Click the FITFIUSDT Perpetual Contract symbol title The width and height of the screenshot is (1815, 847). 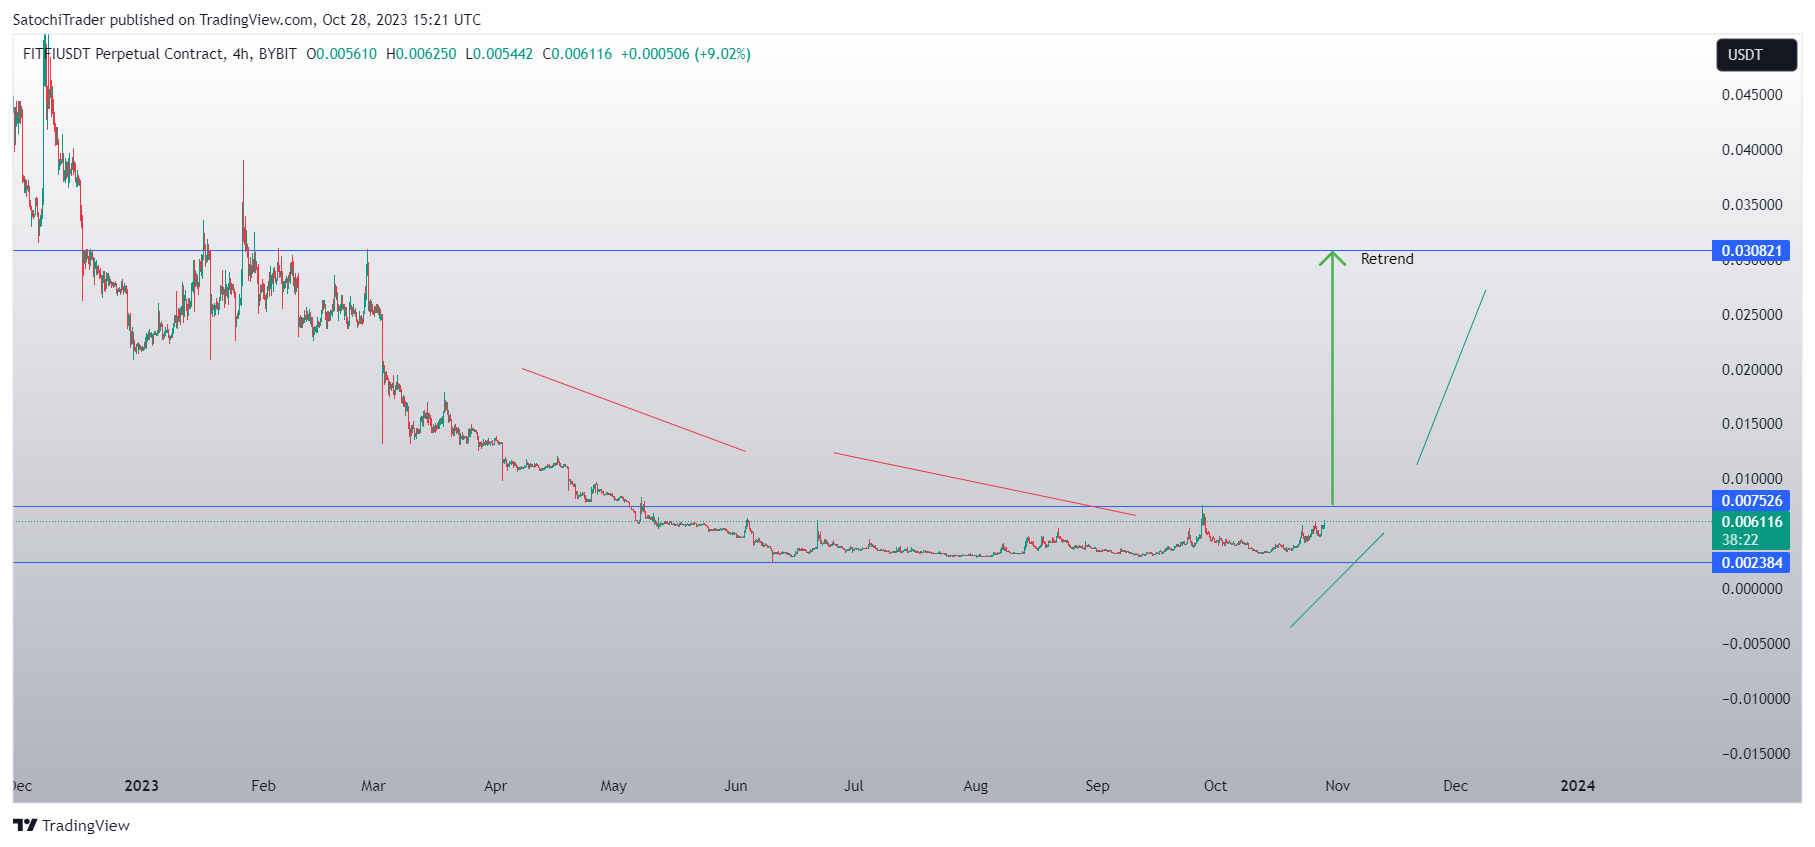(123, 54)
